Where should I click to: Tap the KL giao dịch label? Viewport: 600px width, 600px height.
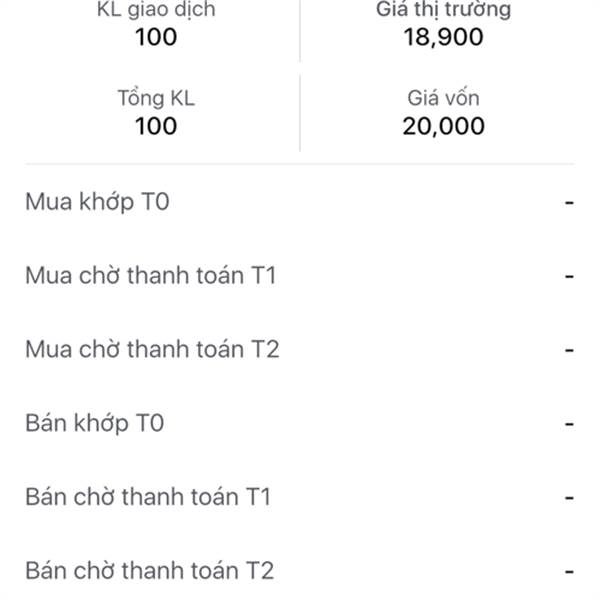[x=156, y=12]
